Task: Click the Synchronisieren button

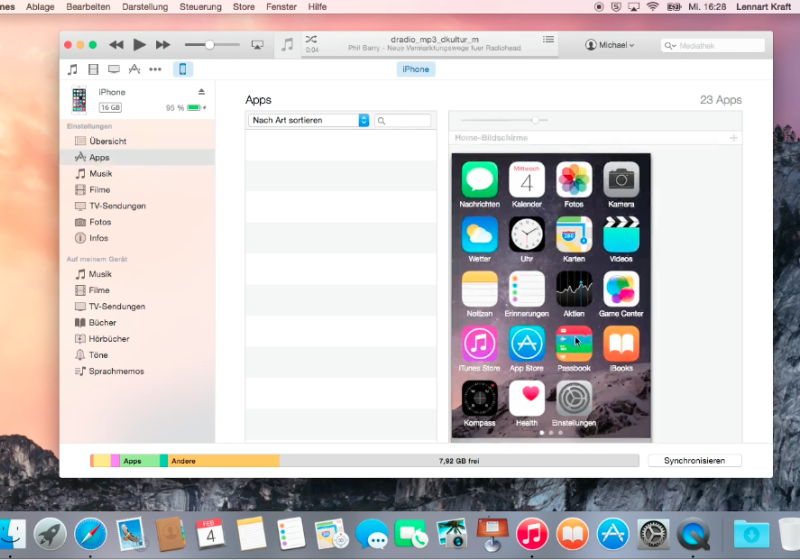Action: pyautogui.click(x=694, y=461)
